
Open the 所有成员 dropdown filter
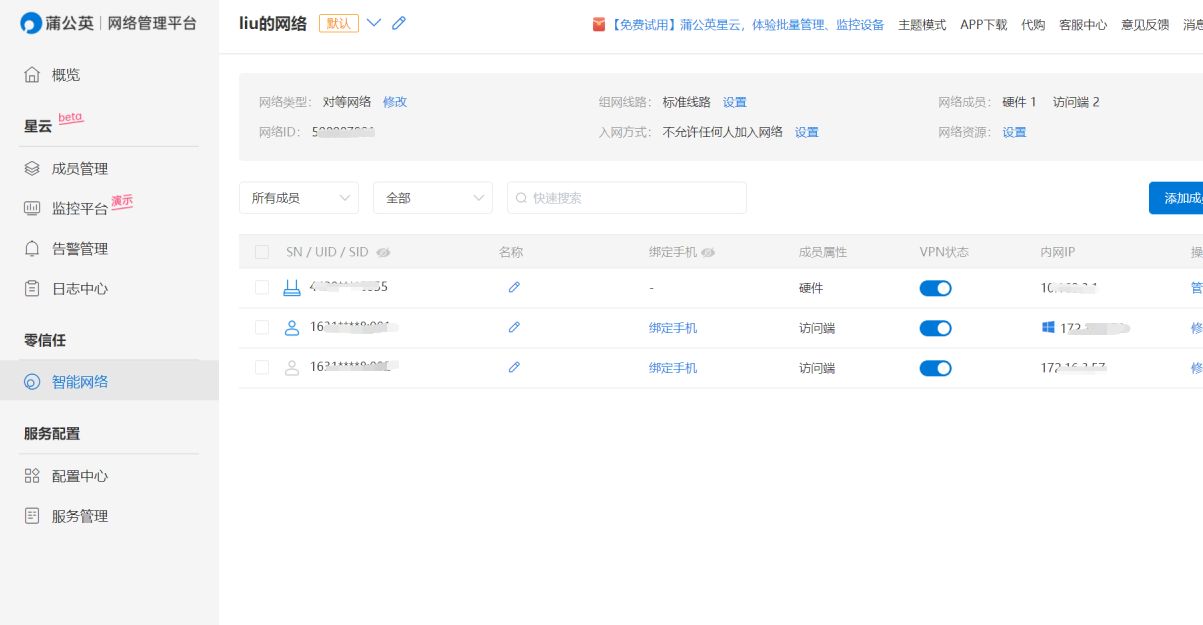pos(298,198)
